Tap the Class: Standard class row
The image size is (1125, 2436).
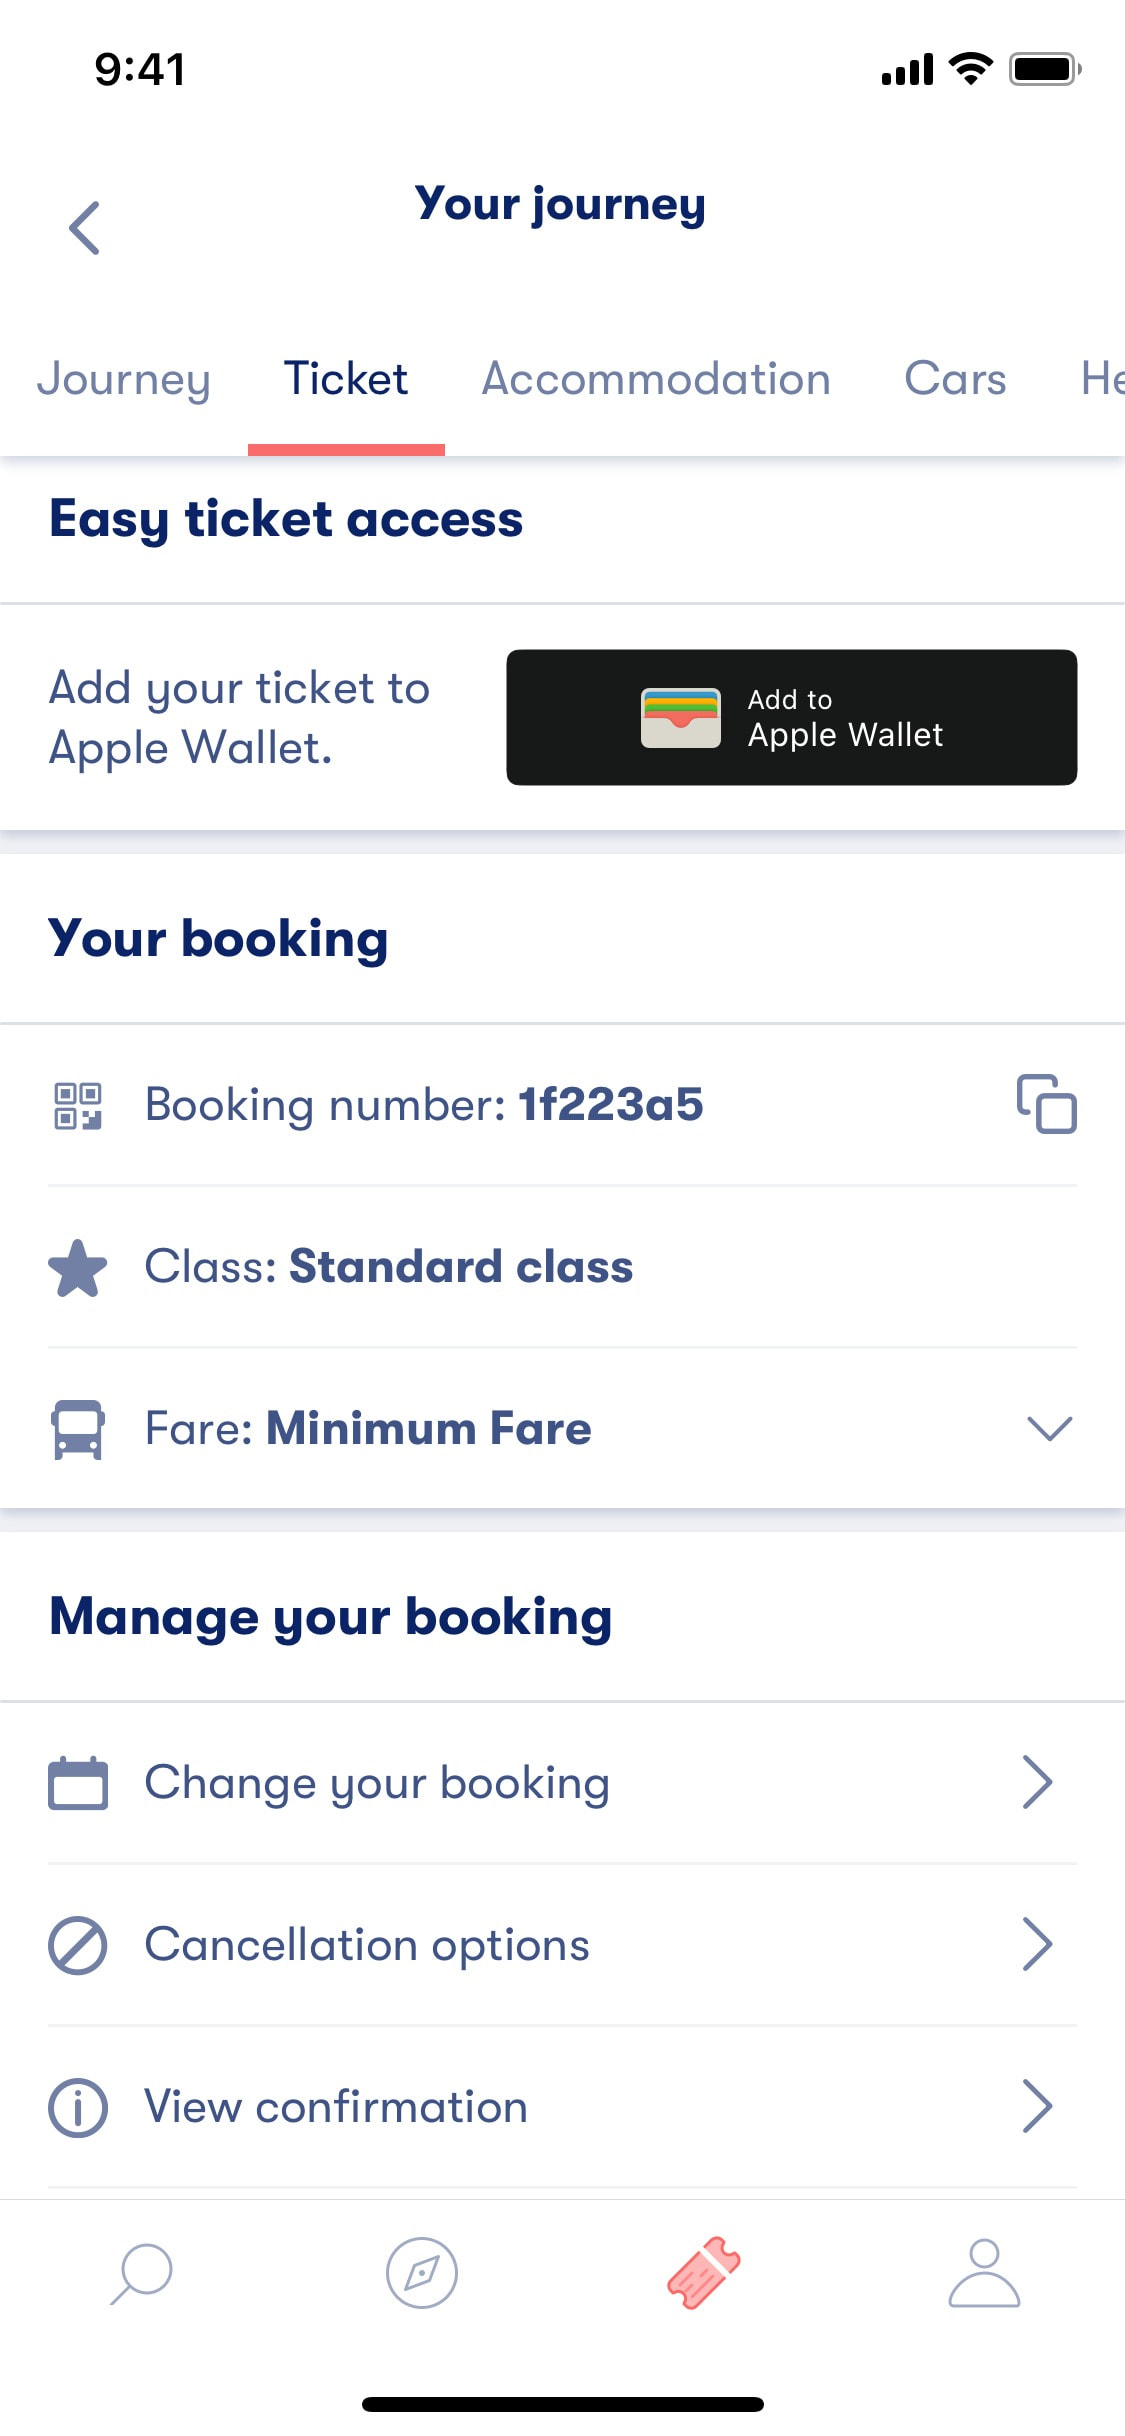tap(562, 1267)
